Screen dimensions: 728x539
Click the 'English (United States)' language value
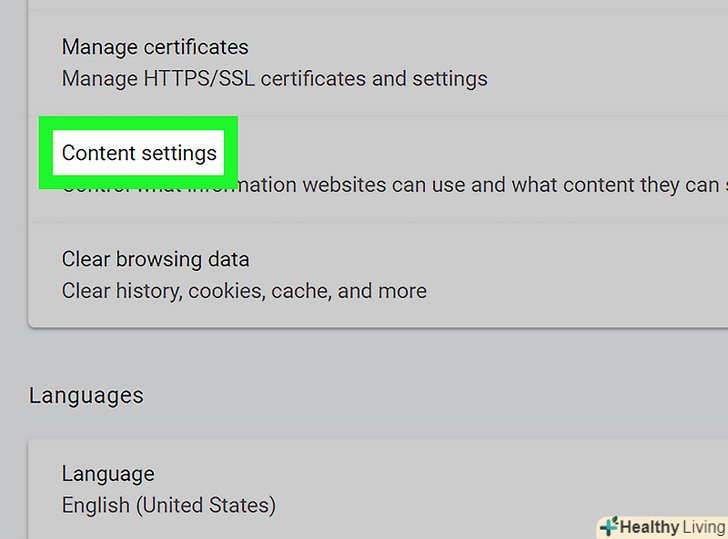click(168, 505)
